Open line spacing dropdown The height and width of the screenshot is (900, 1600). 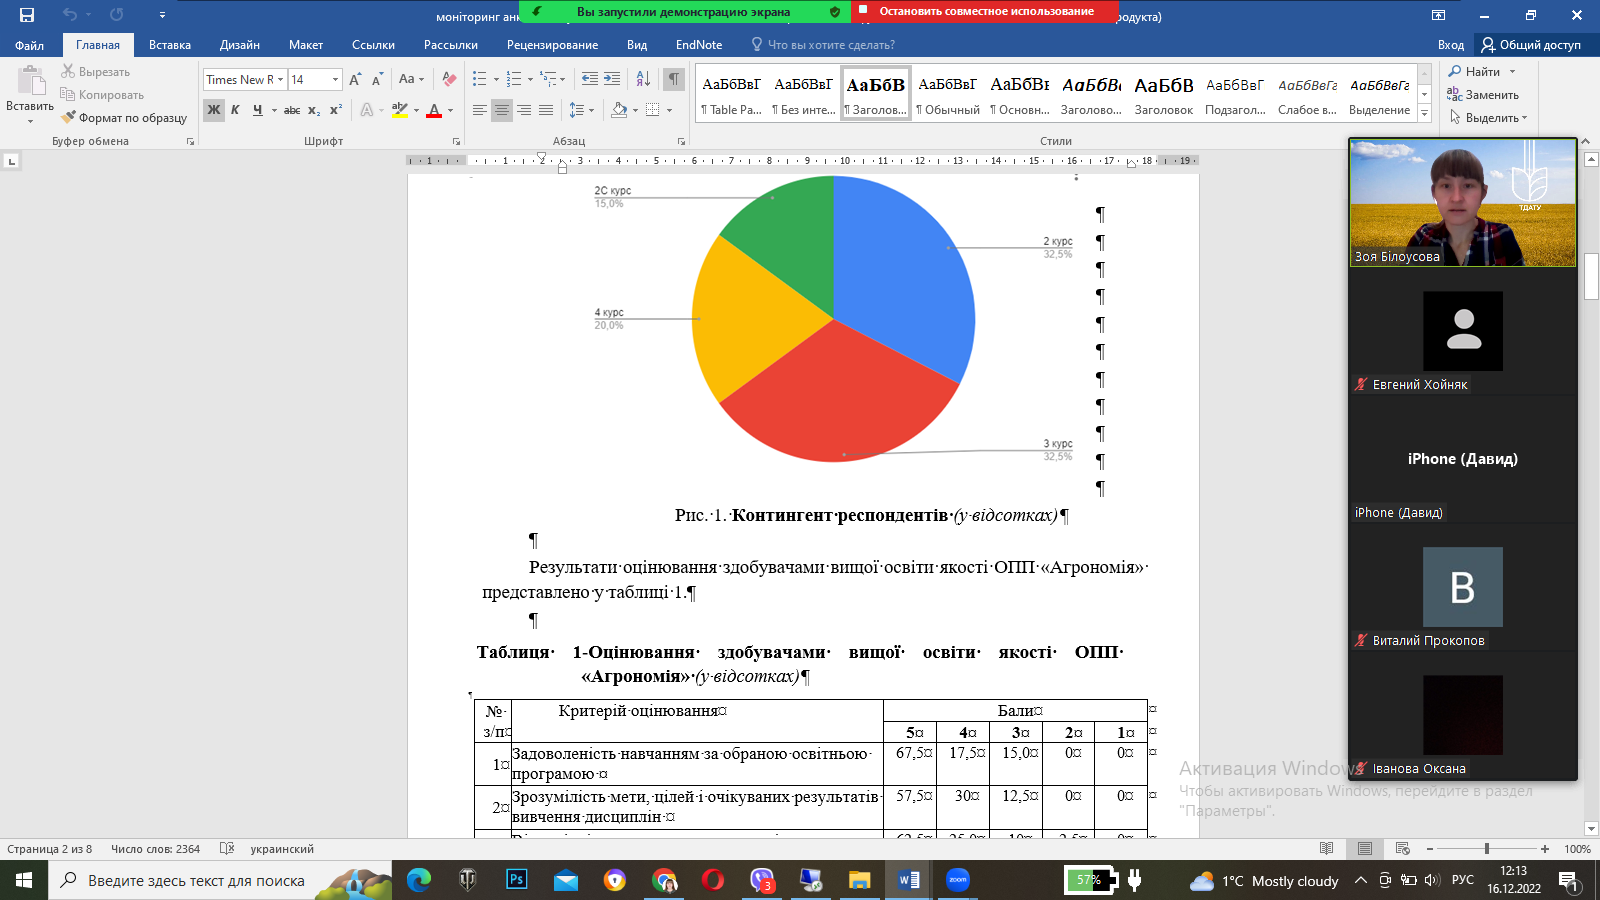click(x=581, y=110)
